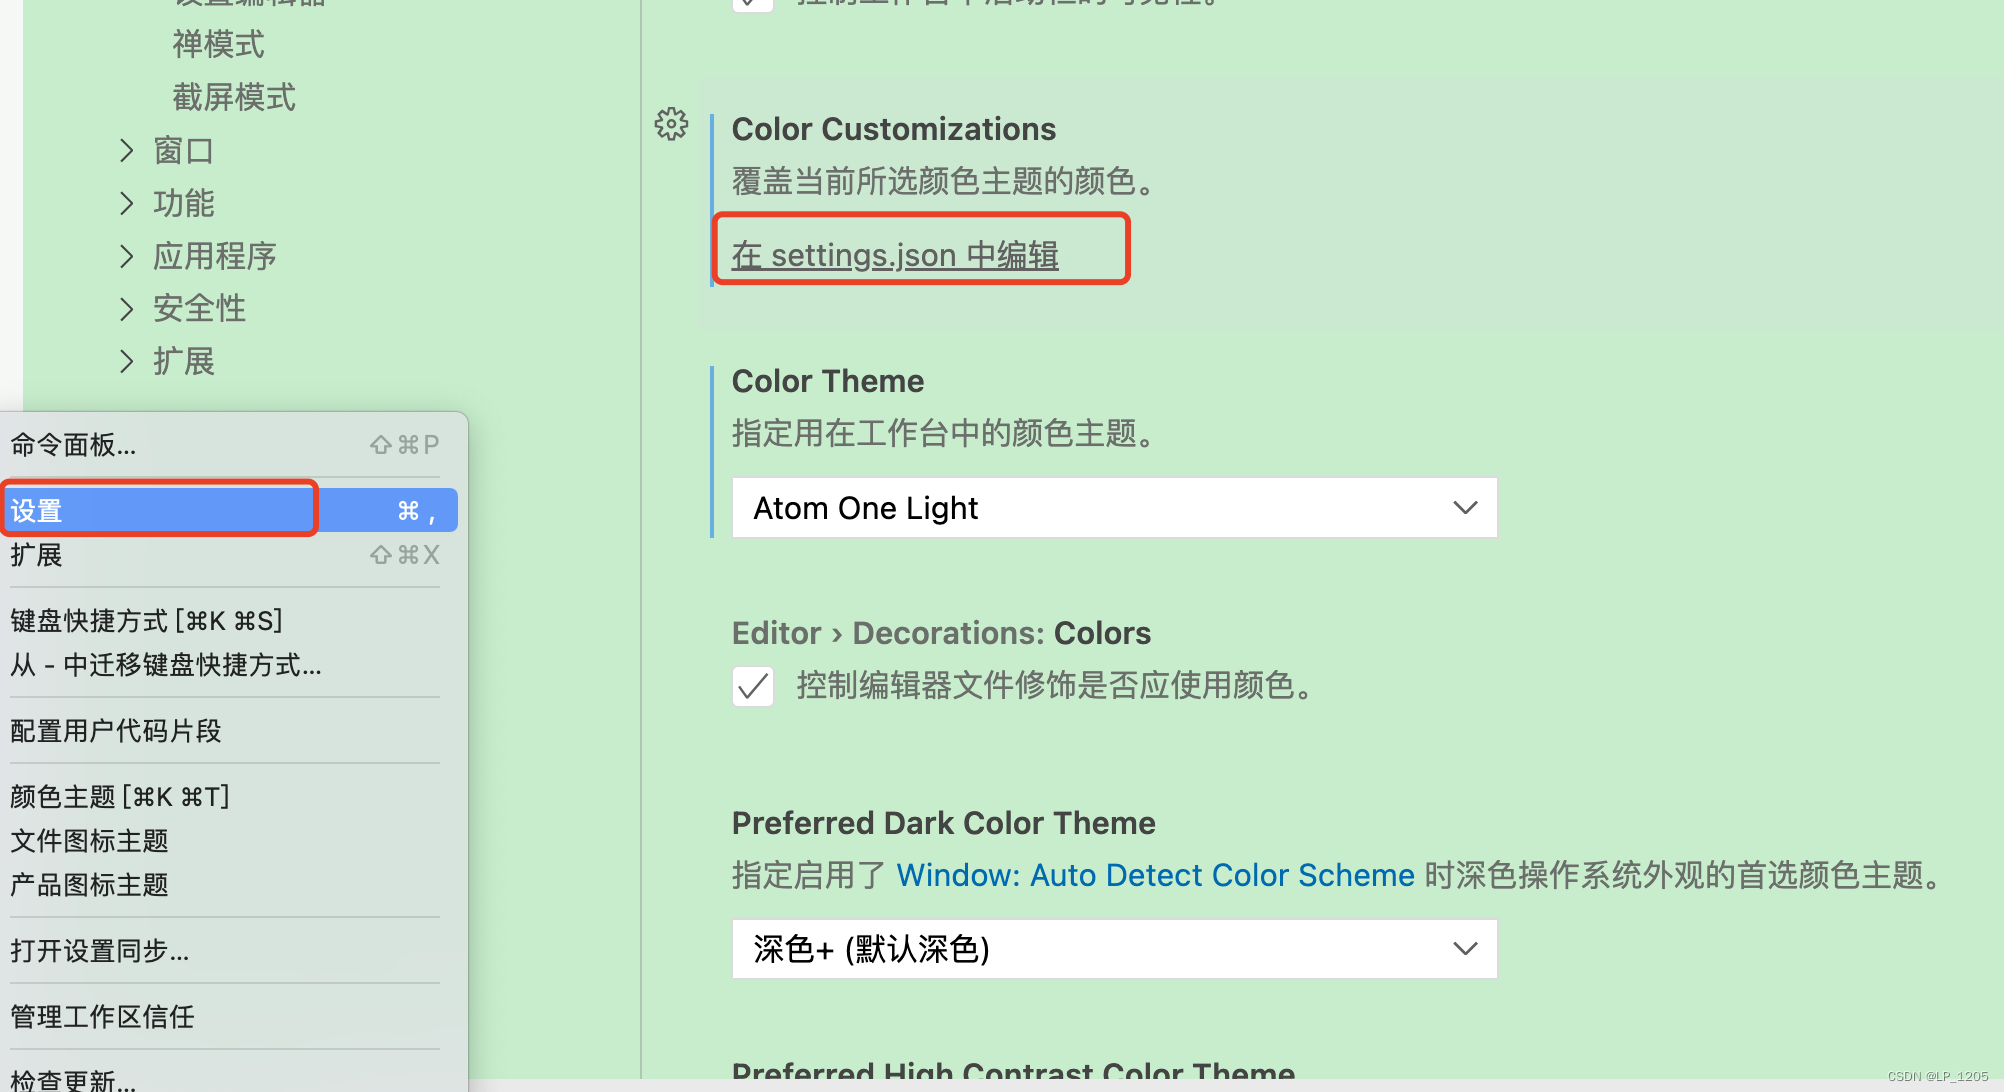Click the 截屏模式 option

(x=234, y=97)
